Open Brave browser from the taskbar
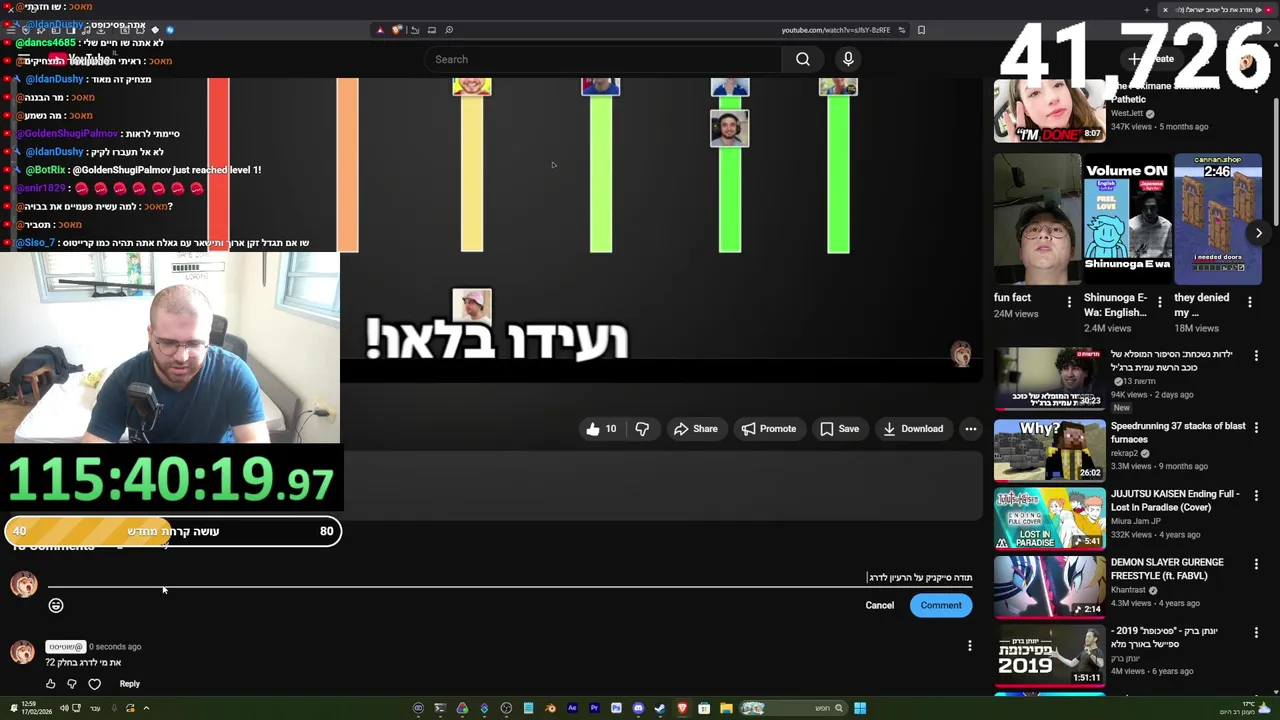1280x720 pixels. click(x=682, y=708)
